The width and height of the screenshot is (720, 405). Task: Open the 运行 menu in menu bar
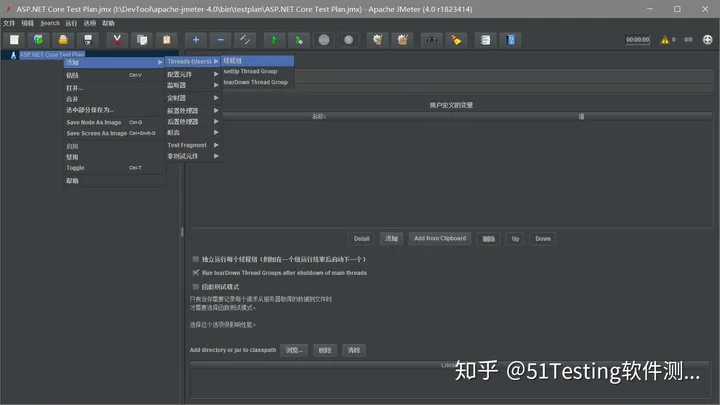click(71, 23)
